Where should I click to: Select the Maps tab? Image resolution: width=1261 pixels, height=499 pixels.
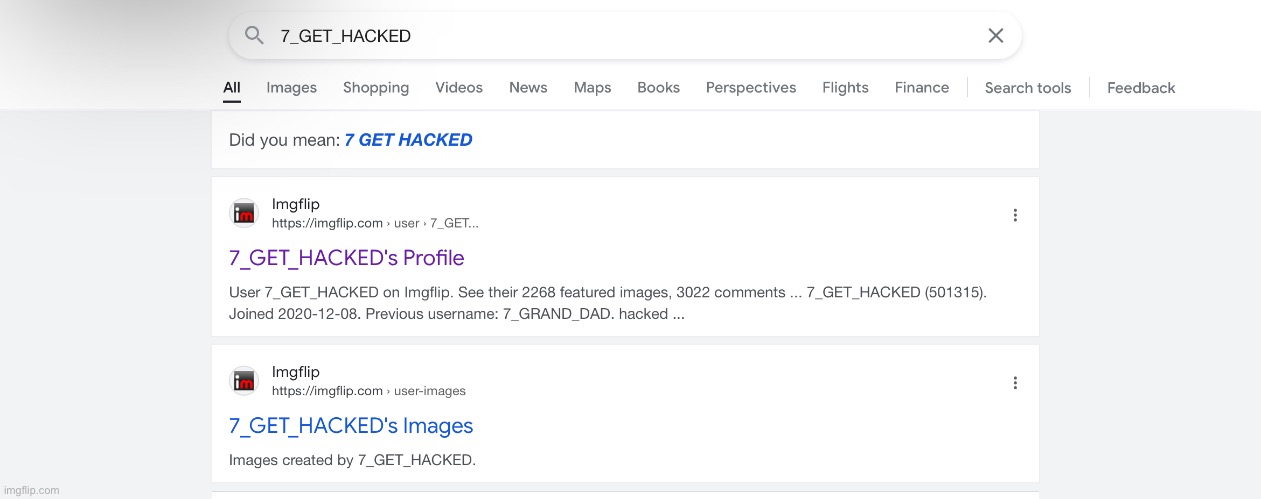(x=592, y=88)
